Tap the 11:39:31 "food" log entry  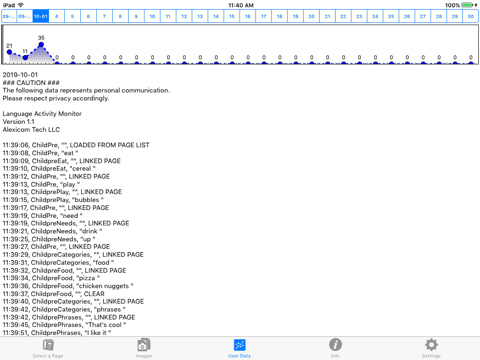[58, 262]
